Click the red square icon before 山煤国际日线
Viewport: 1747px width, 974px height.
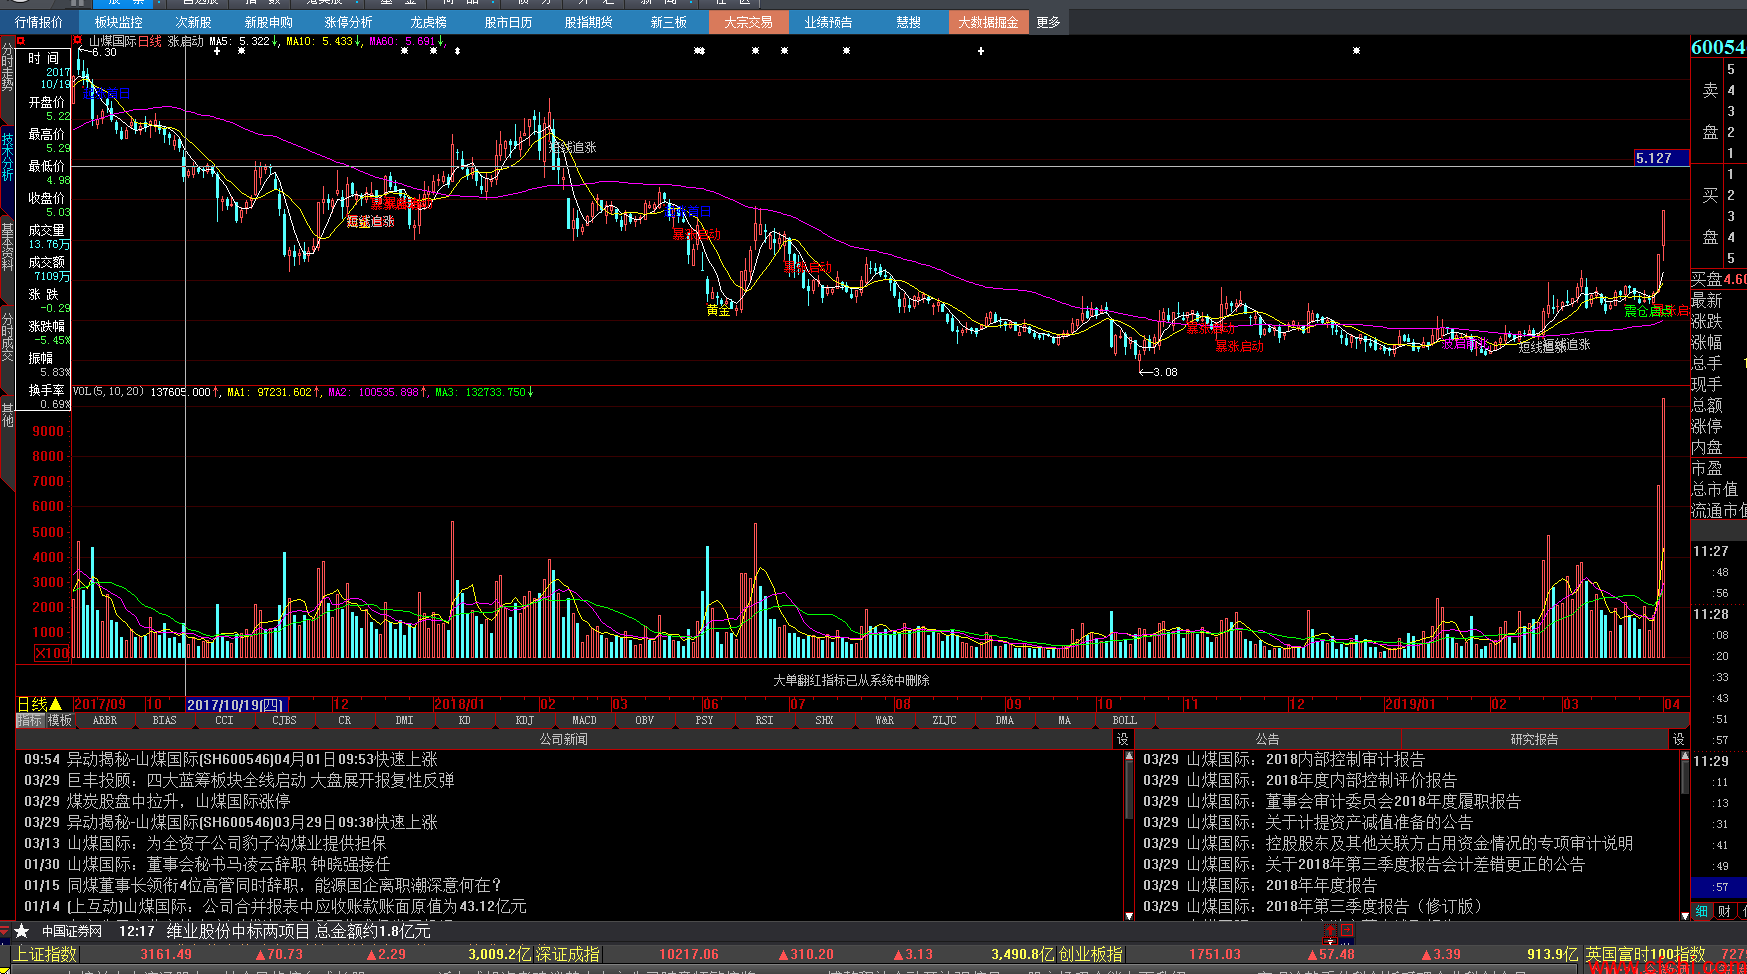(78, 41)
